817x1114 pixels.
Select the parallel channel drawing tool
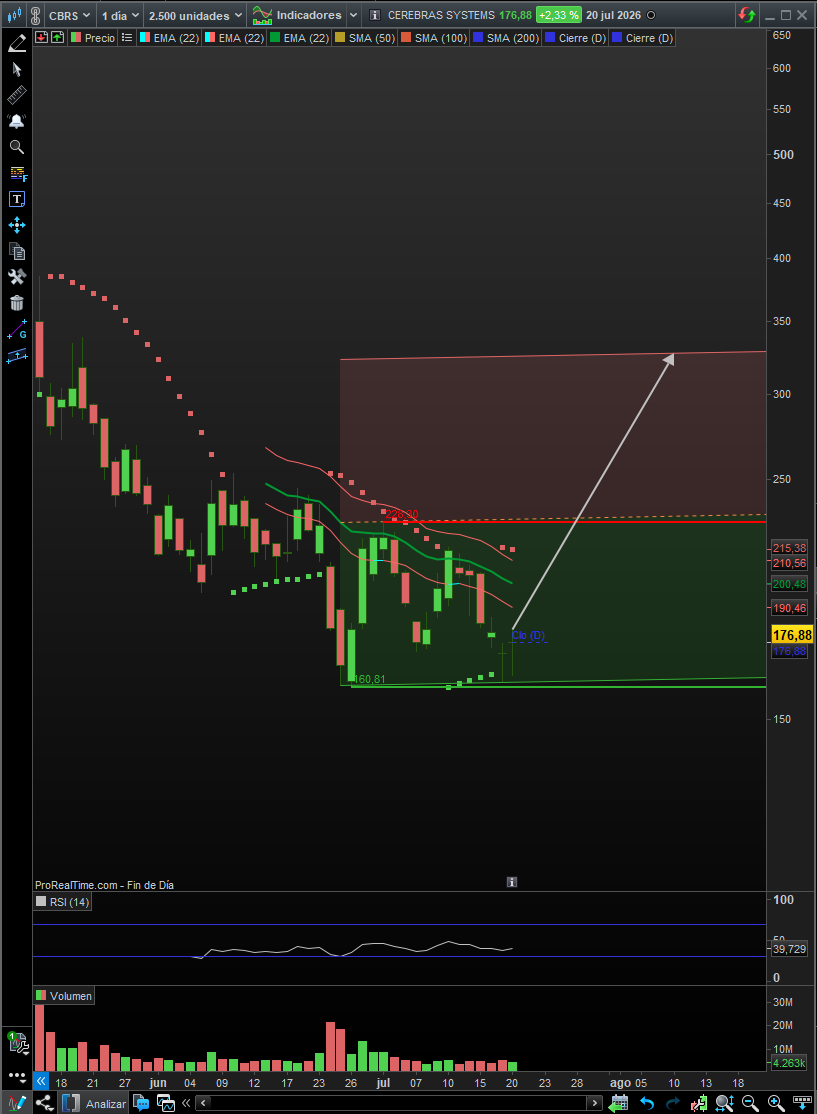[17, 355]
